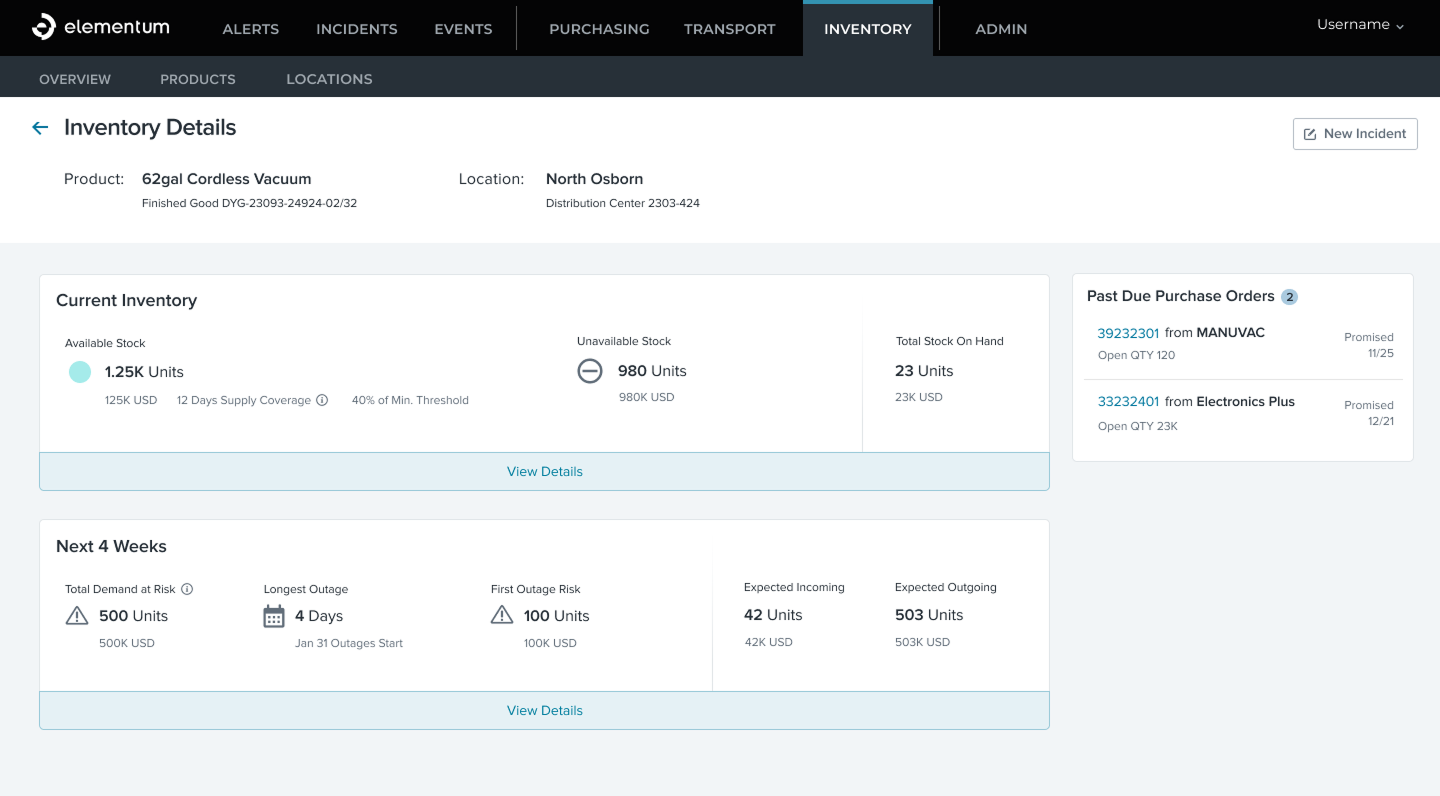Click the MANUVAC supplier name
1440x796 pixels.
[1231, 333]
